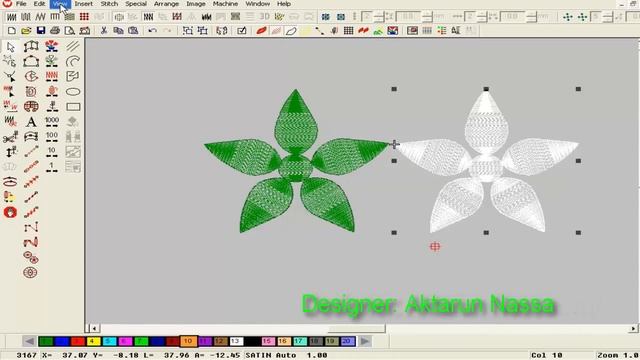Click the triple diagonal lines tool
Viewport: 640px width, 360px height.
[x=73, y=46]
